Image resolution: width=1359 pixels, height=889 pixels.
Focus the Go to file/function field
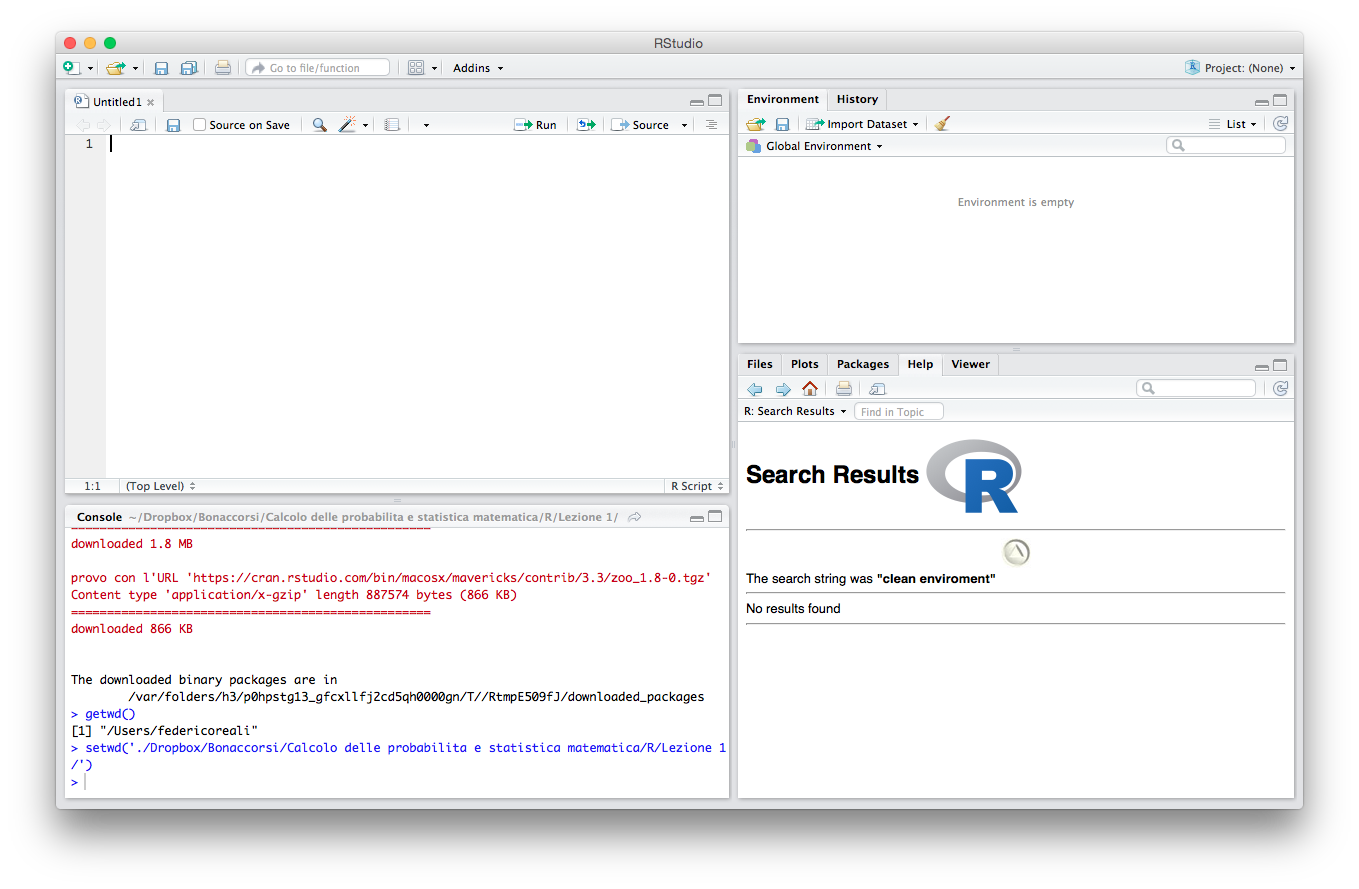click(317, 68)
